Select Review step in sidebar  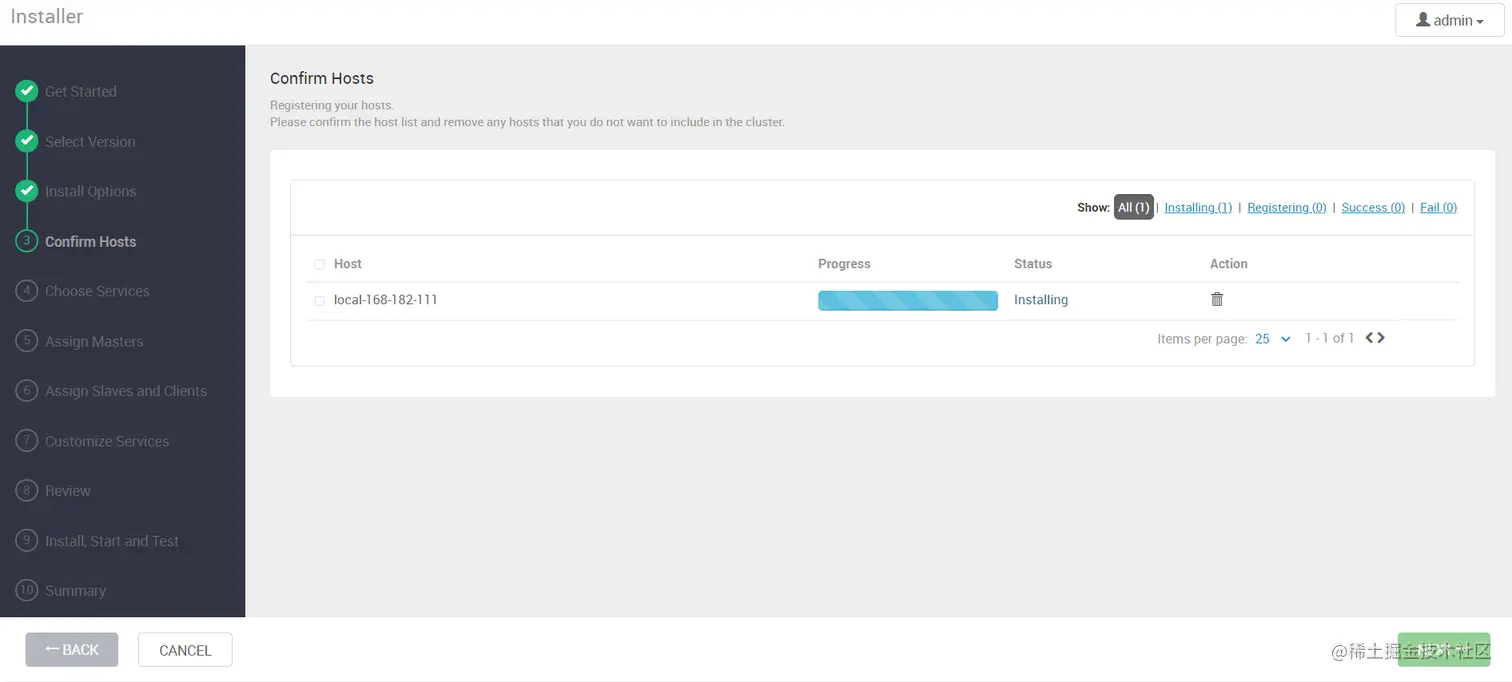pos(68,491)
